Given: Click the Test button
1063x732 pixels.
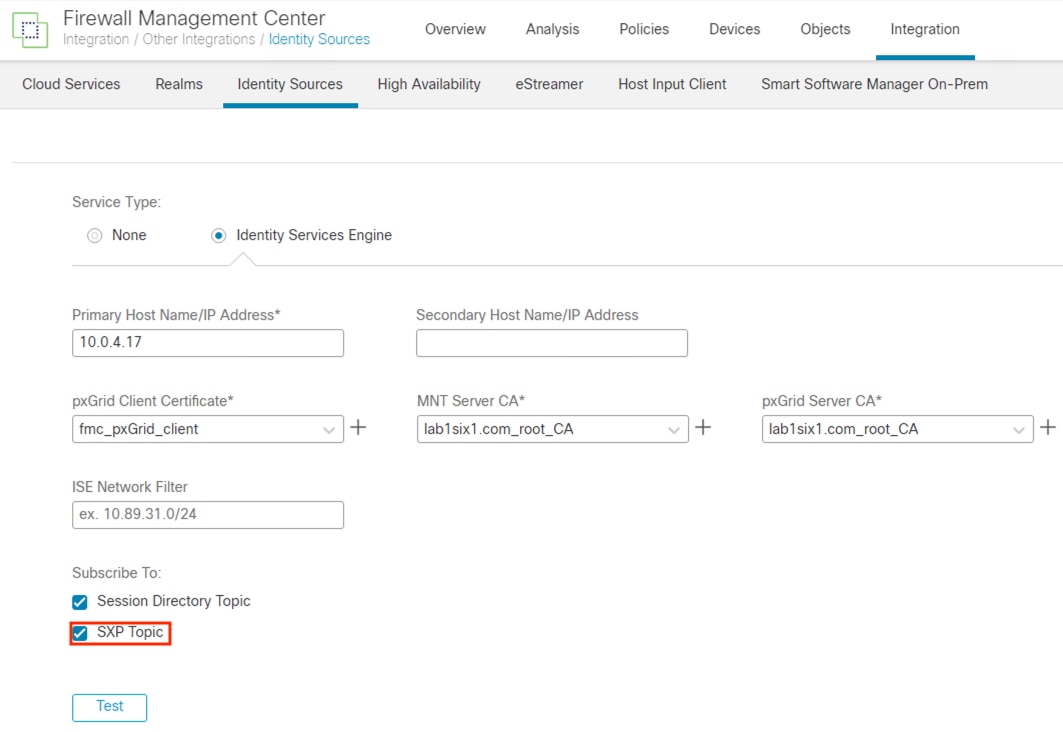Looking at the screenshot, I should coord(110,707).
